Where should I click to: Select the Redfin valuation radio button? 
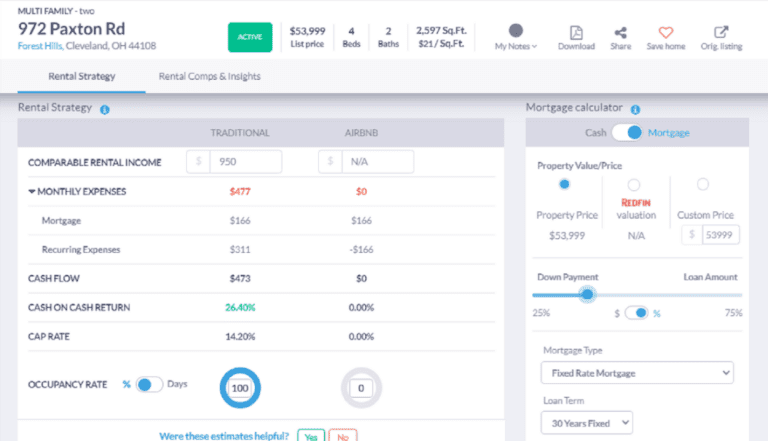point(633,184)
